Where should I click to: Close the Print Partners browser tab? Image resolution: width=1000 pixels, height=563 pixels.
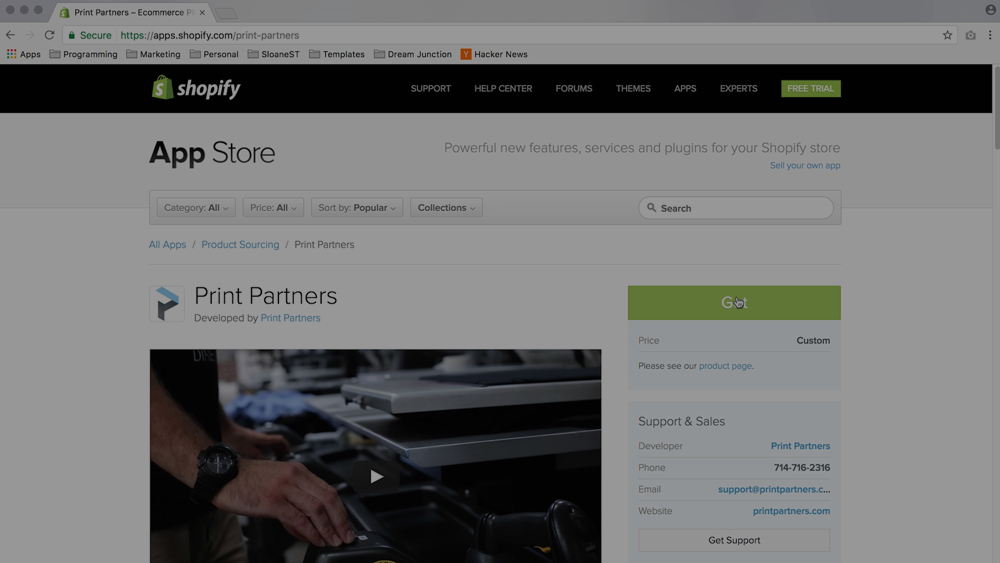(x=202, y=12)
